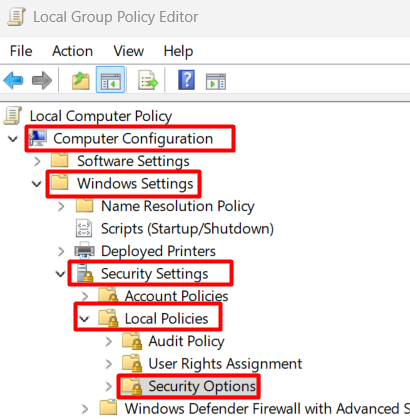410x419 pixels.
Task: Select the Local Computer Policy root
Action: coord(101,116)
